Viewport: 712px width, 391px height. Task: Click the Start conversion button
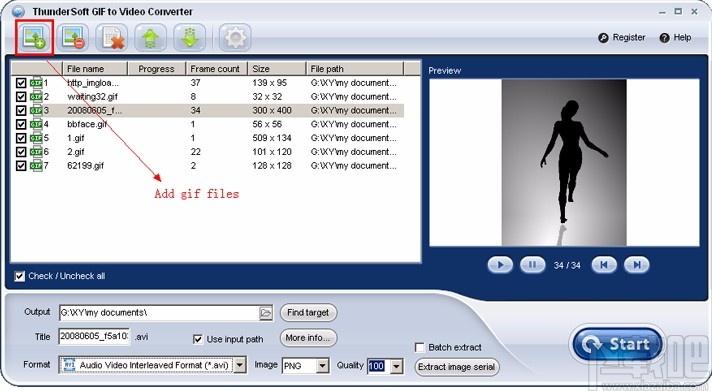tap(617, 344)
